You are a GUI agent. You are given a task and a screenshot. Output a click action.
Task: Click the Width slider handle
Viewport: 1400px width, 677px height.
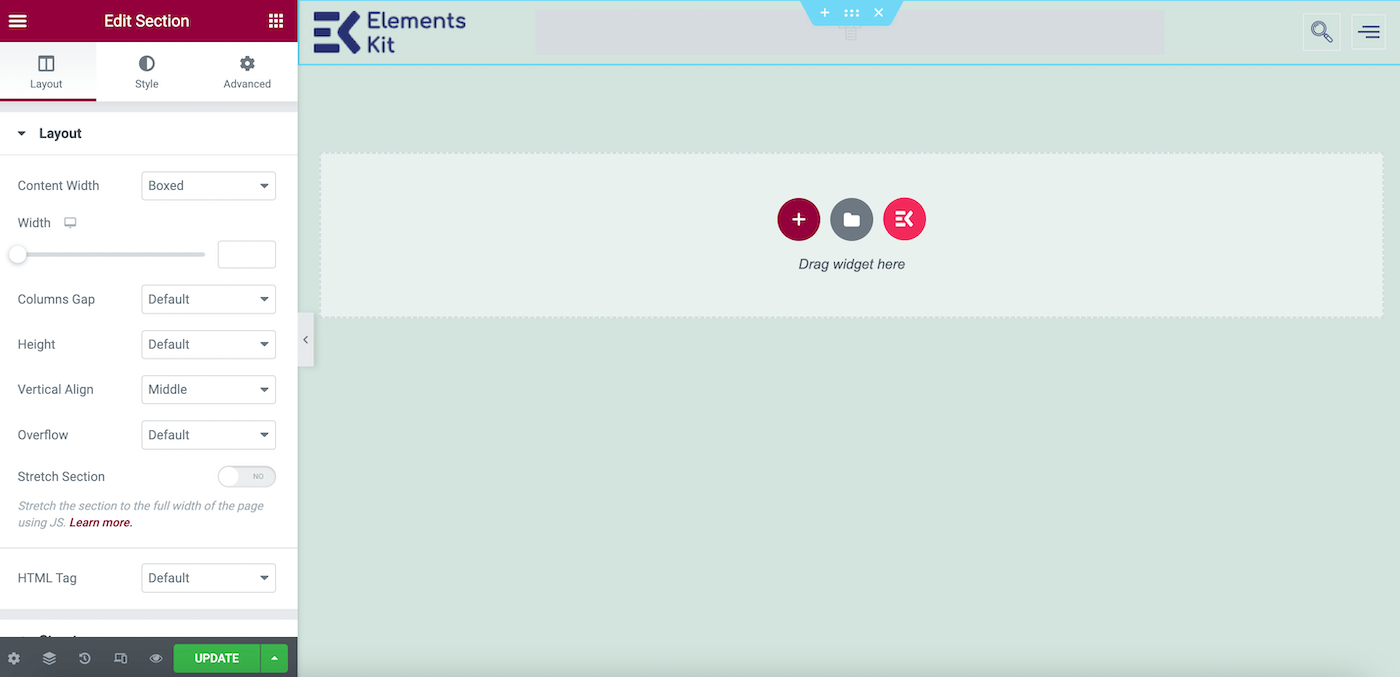[x=18, y=254]
